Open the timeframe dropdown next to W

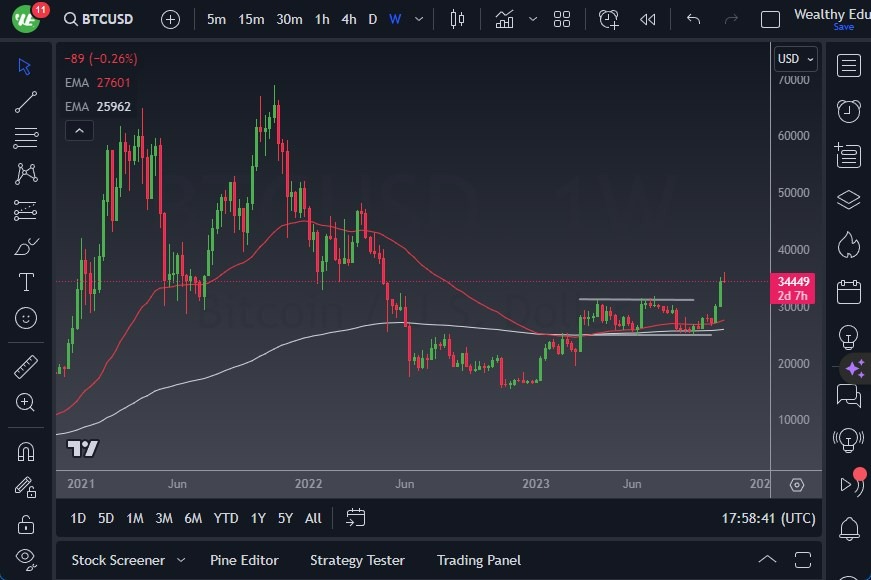[419, 19]
